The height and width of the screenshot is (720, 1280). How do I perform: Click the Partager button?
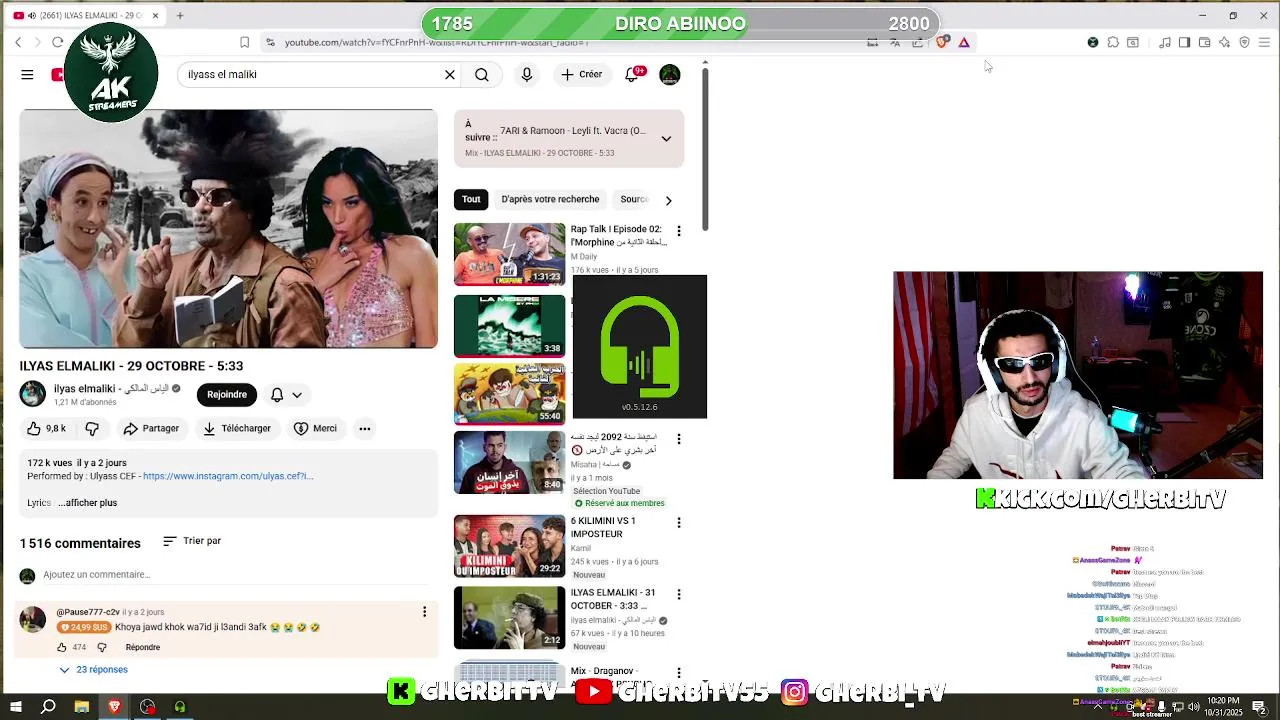click(151, 428)
